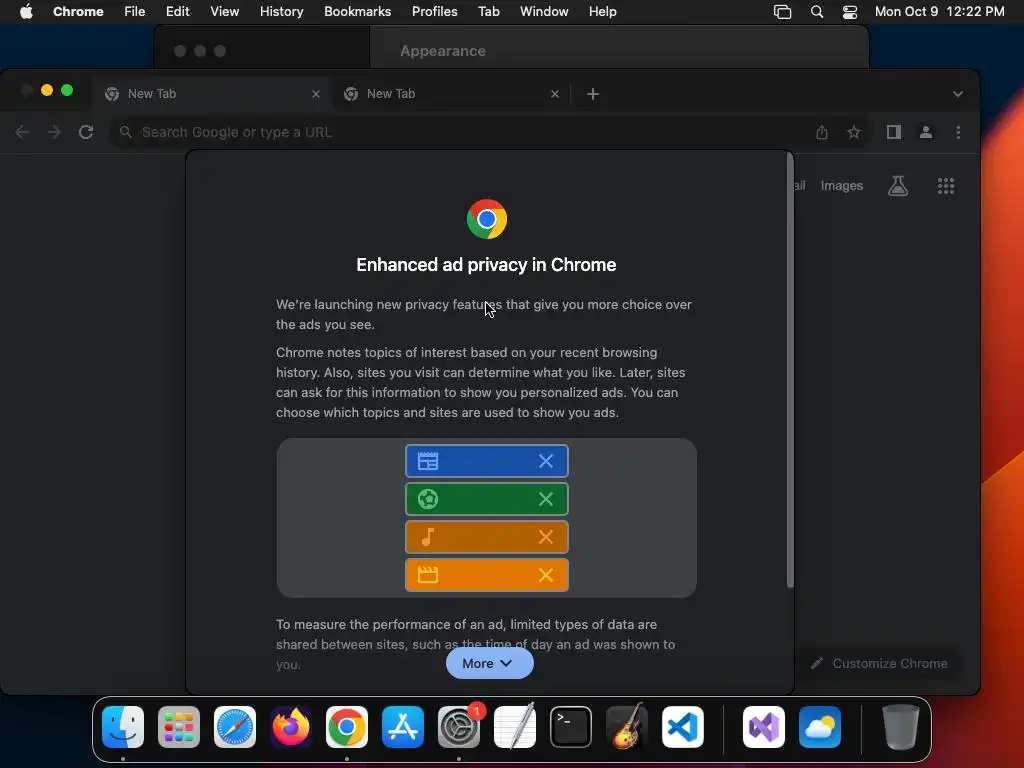Open the Images link

coord(842,186)
